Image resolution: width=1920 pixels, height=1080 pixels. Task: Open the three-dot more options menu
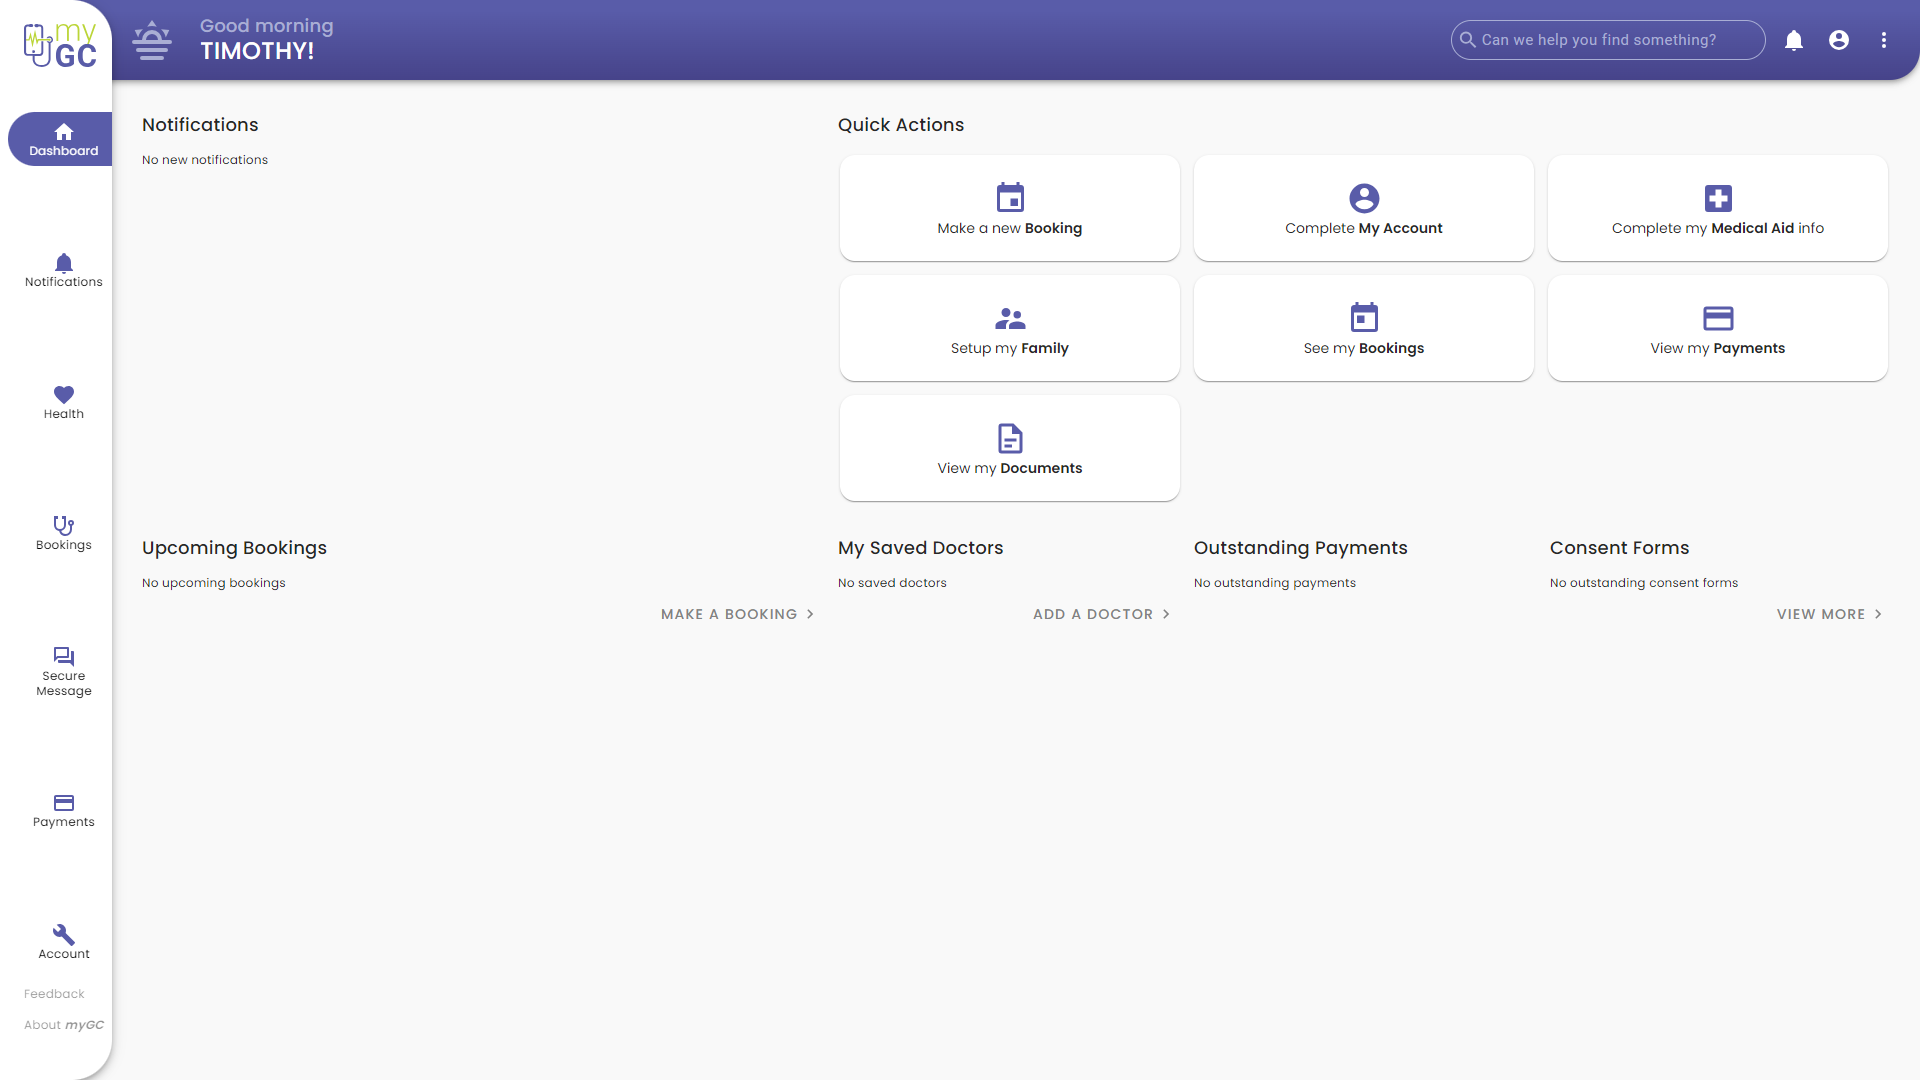click(x=1884, y=40)
